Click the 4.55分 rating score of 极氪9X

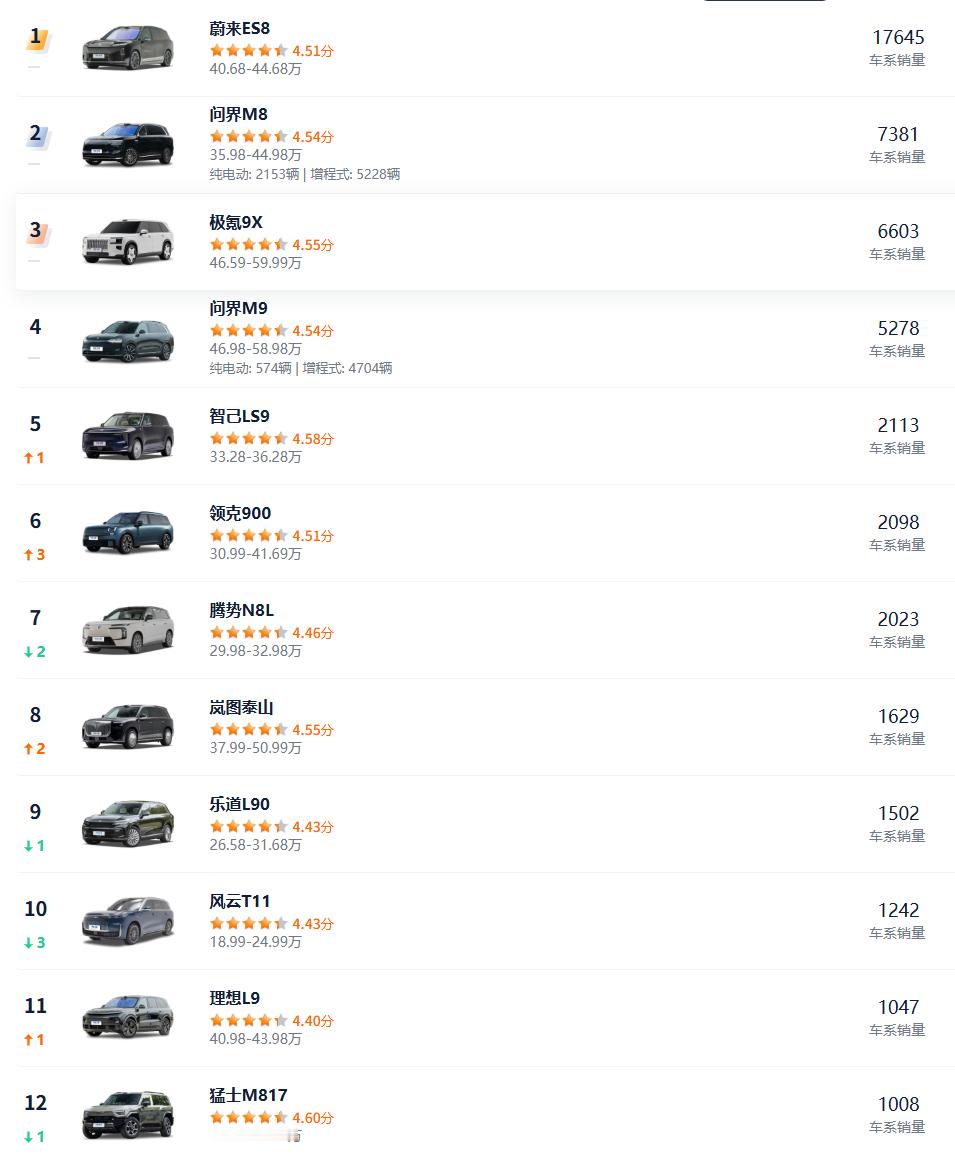[x=313, y=245]
